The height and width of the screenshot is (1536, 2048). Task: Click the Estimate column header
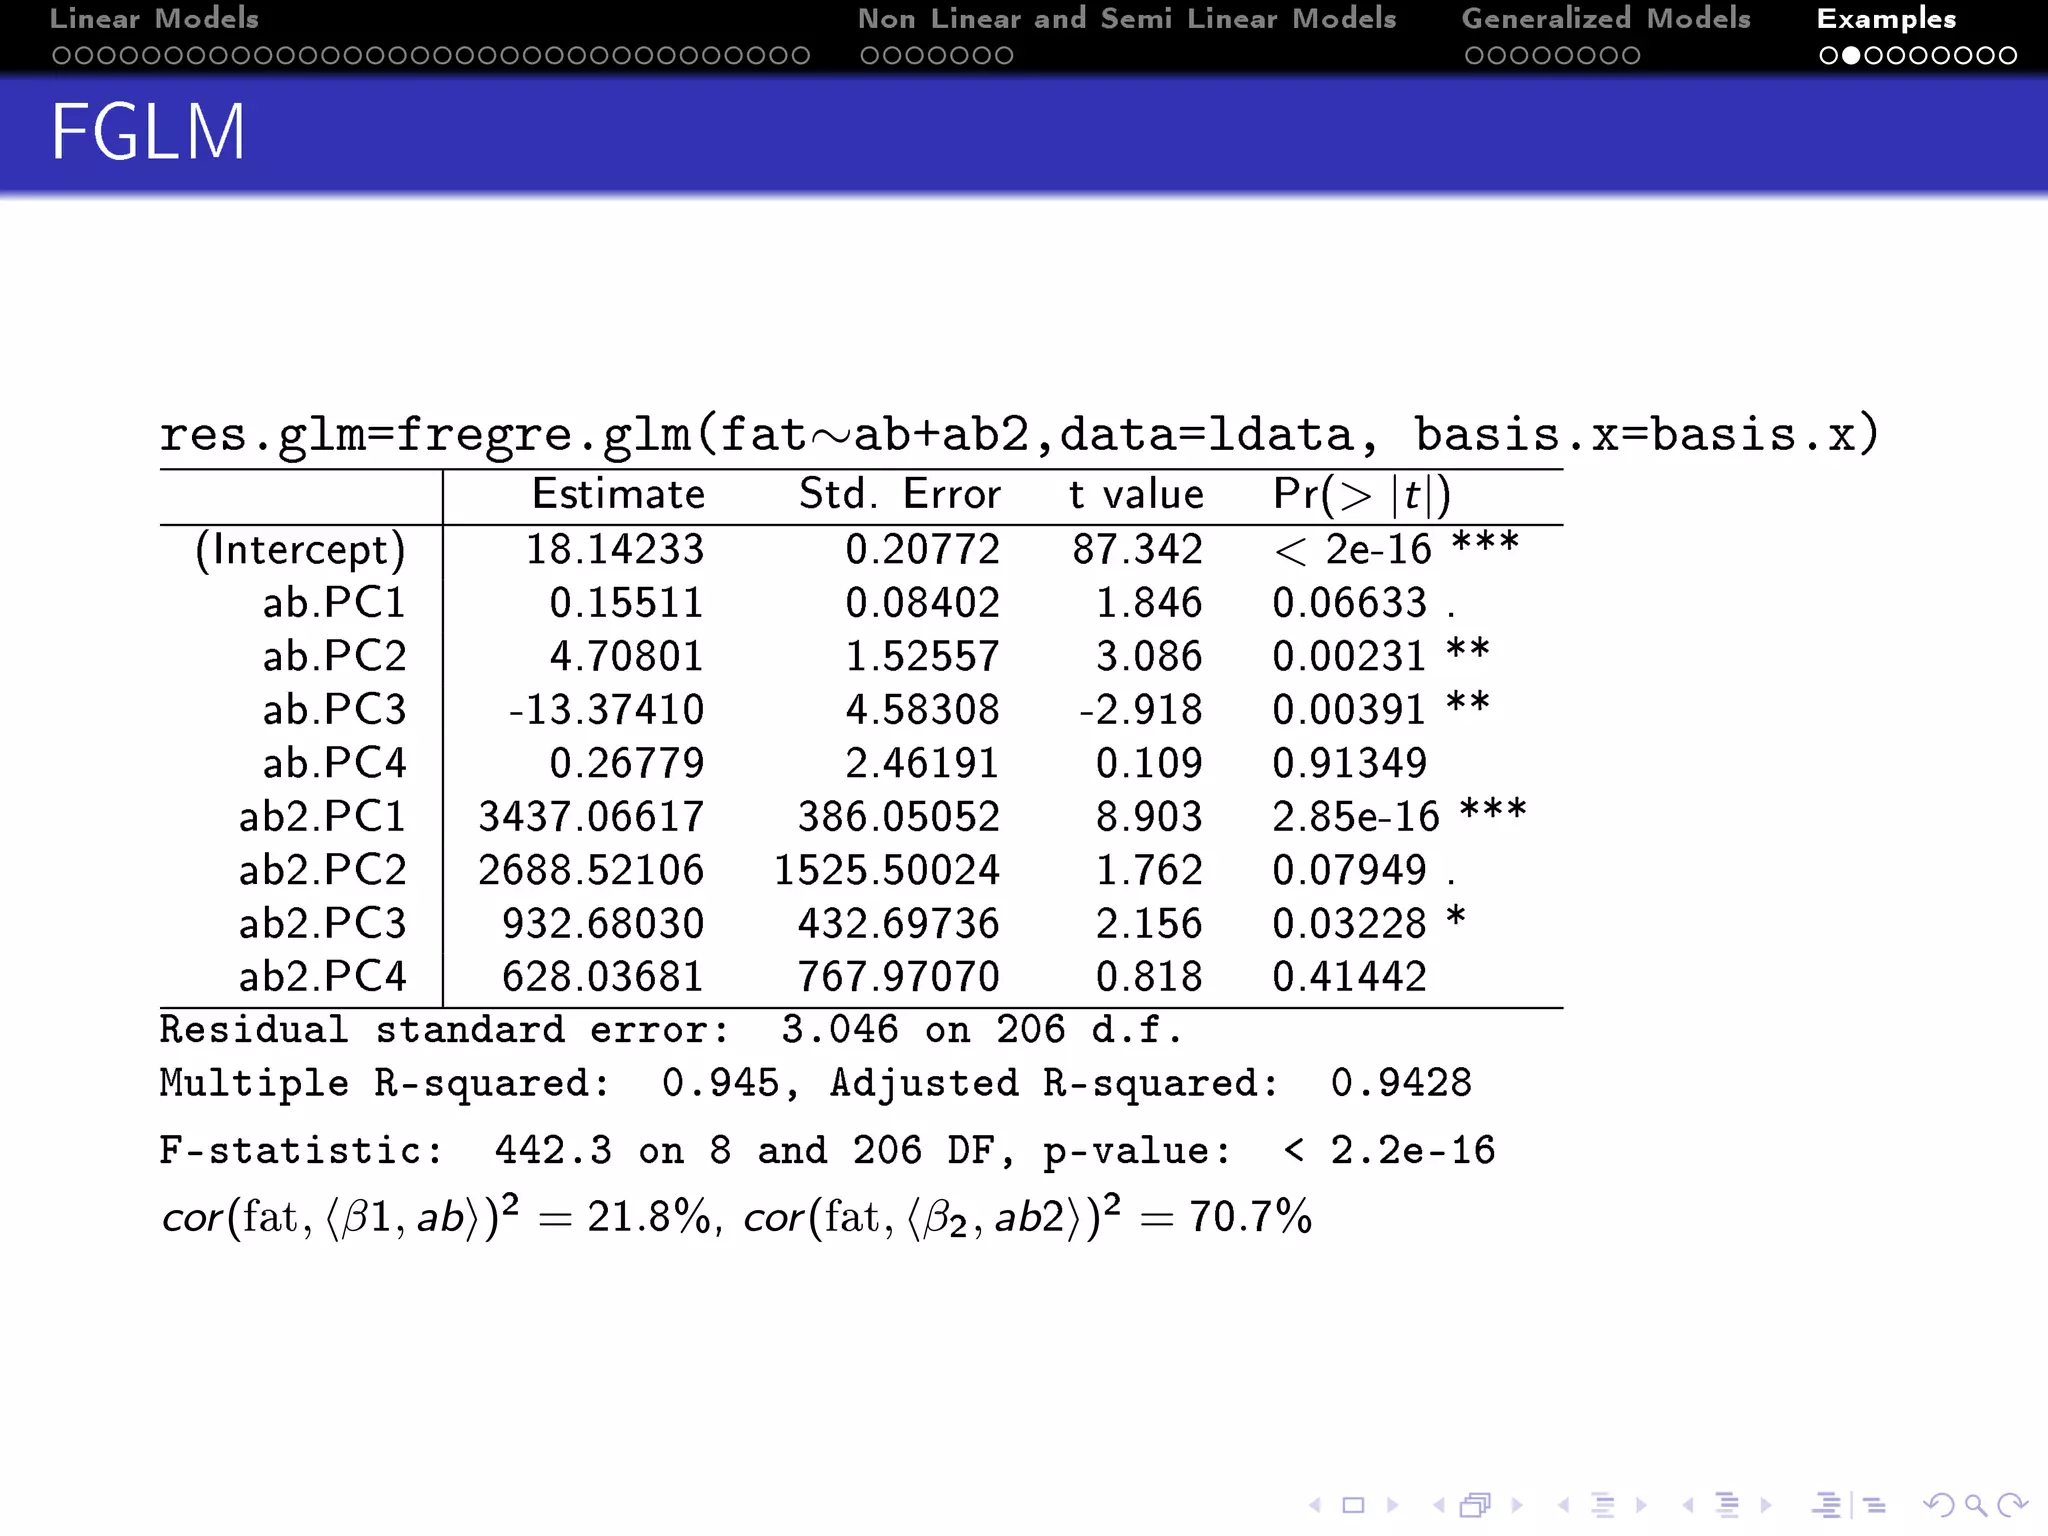click(x=618, y=494)
